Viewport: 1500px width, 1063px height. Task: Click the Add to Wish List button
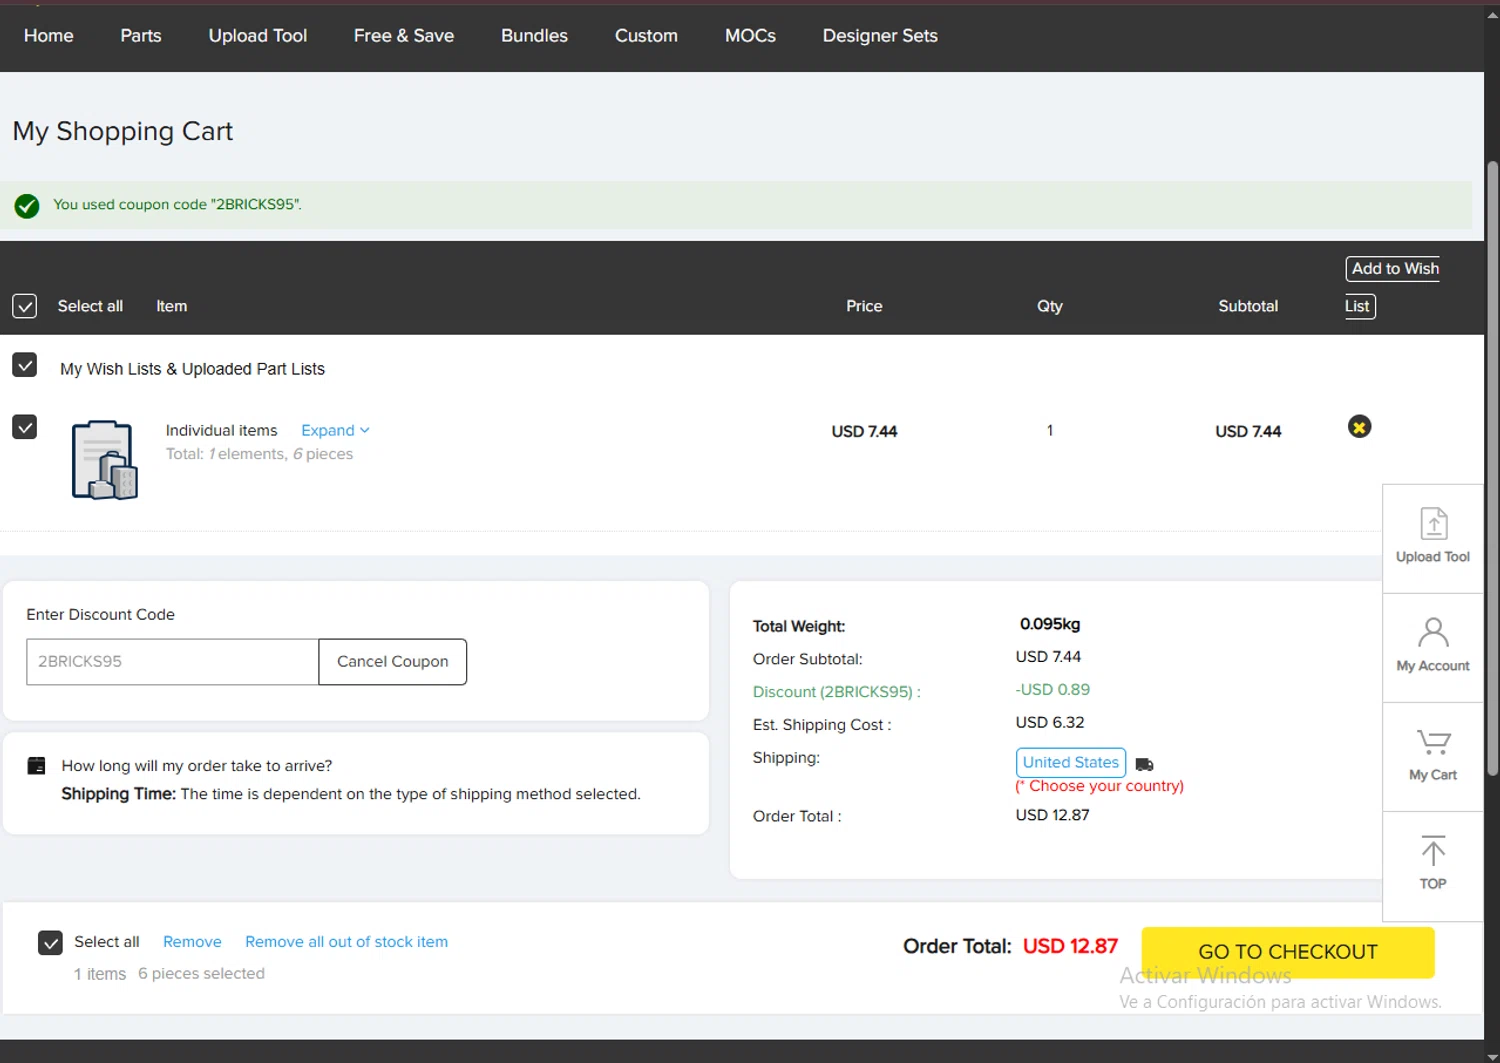pos(1392,287)
